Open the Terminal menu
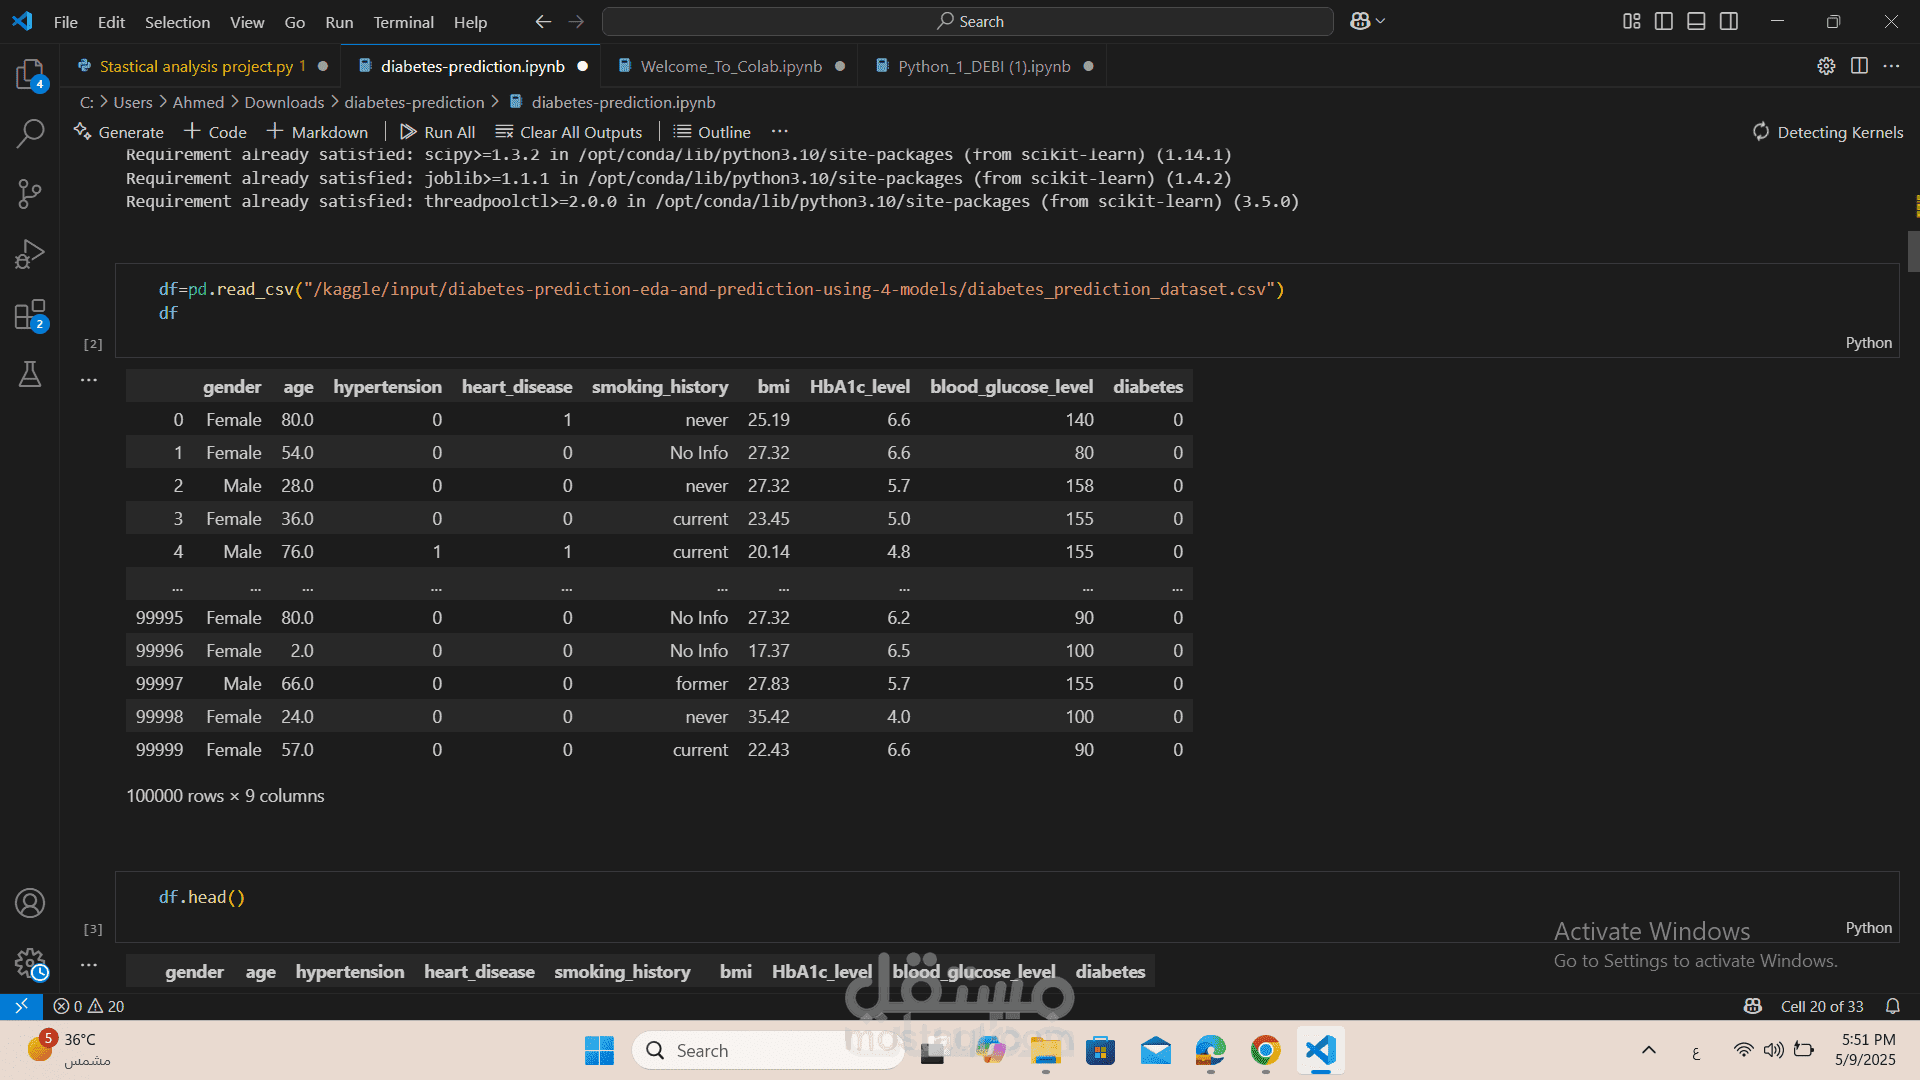Screen dimensions: 1920x1080 coord(403,22)
